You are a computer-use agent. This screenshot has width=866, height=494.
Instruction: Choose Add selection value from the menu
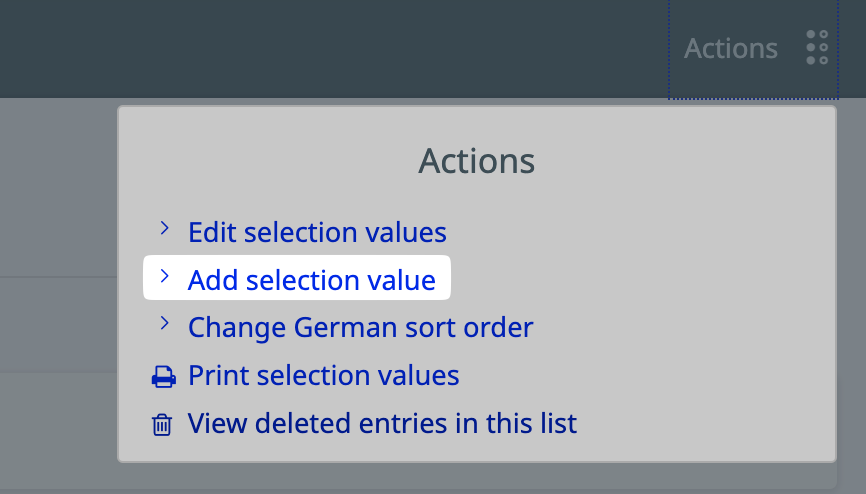312,281
